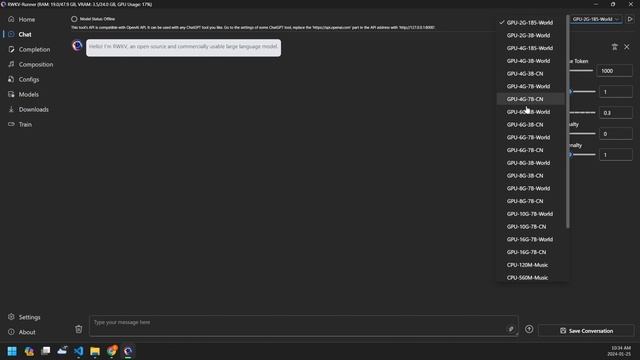Click the value field showing 0
The width and height of the screenshot is (640, 360).
pos(616,134)
